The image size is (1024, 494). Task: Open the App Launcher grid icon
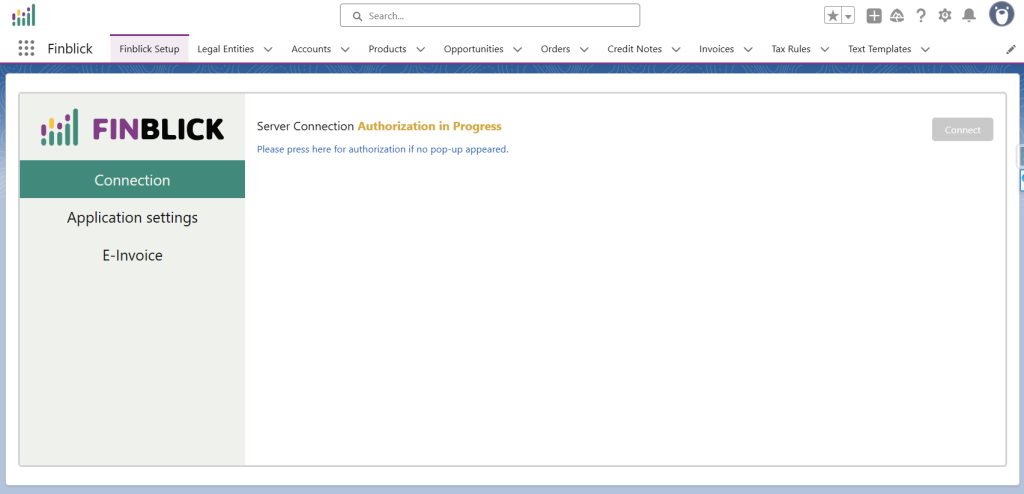click(26, 49)
